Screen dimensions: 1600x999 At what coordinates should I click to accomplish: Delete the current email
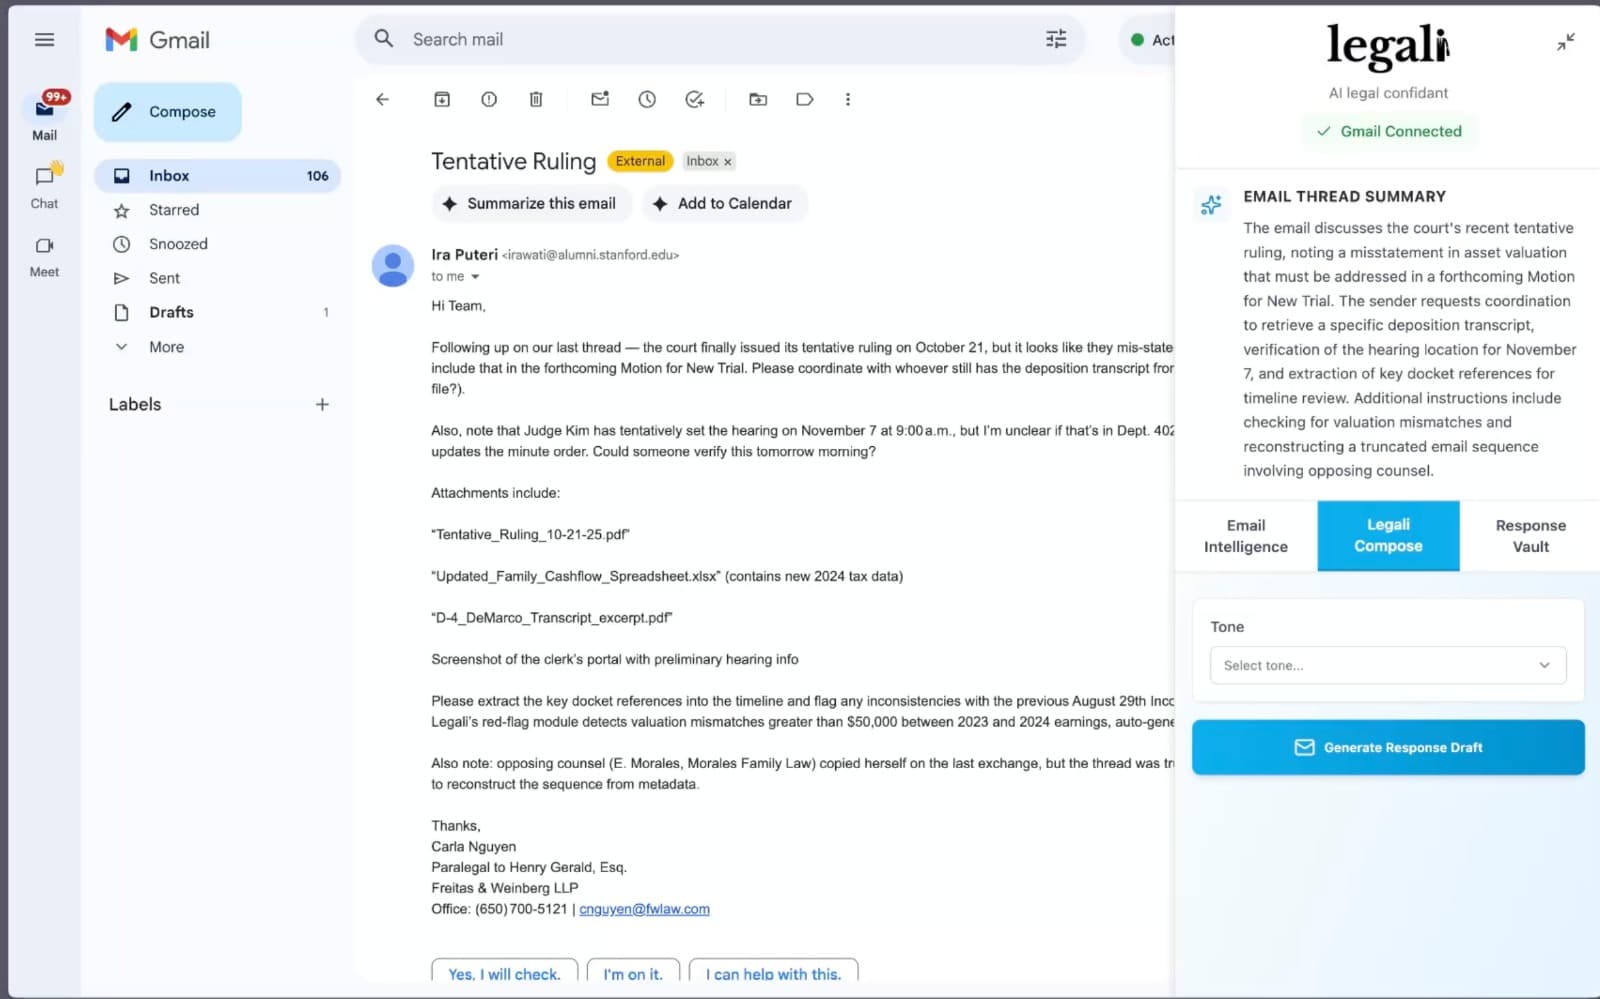pos(536,99)
